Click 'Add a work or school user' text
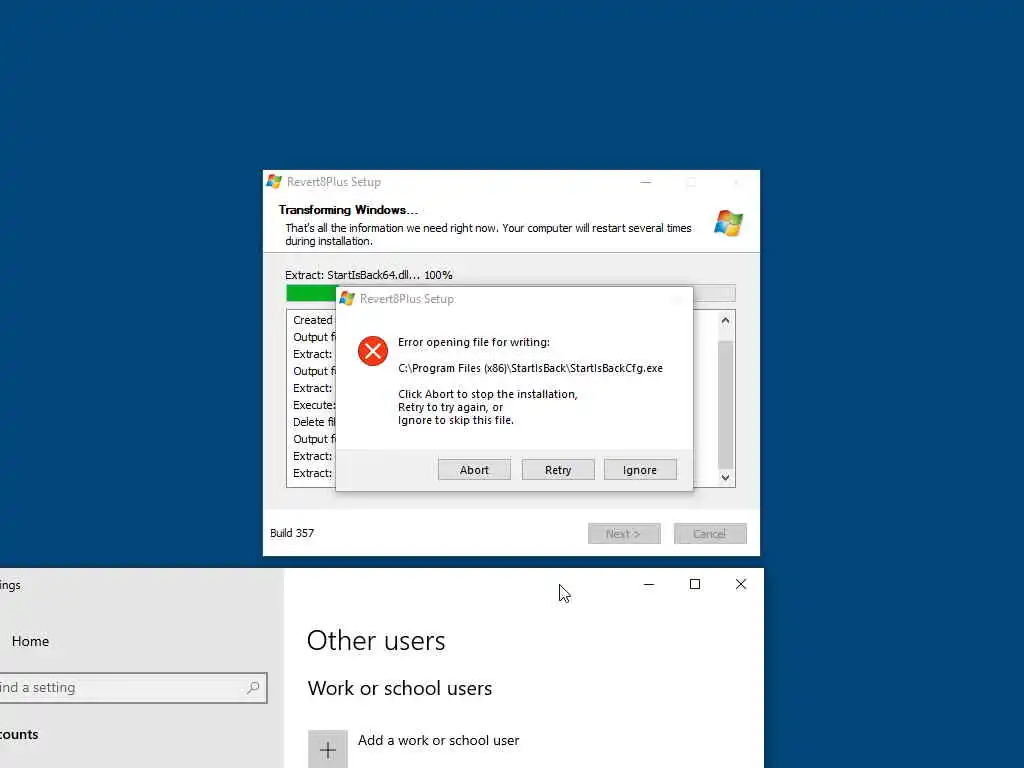Viewport: 1024px width, 768px height. point(438,741)
